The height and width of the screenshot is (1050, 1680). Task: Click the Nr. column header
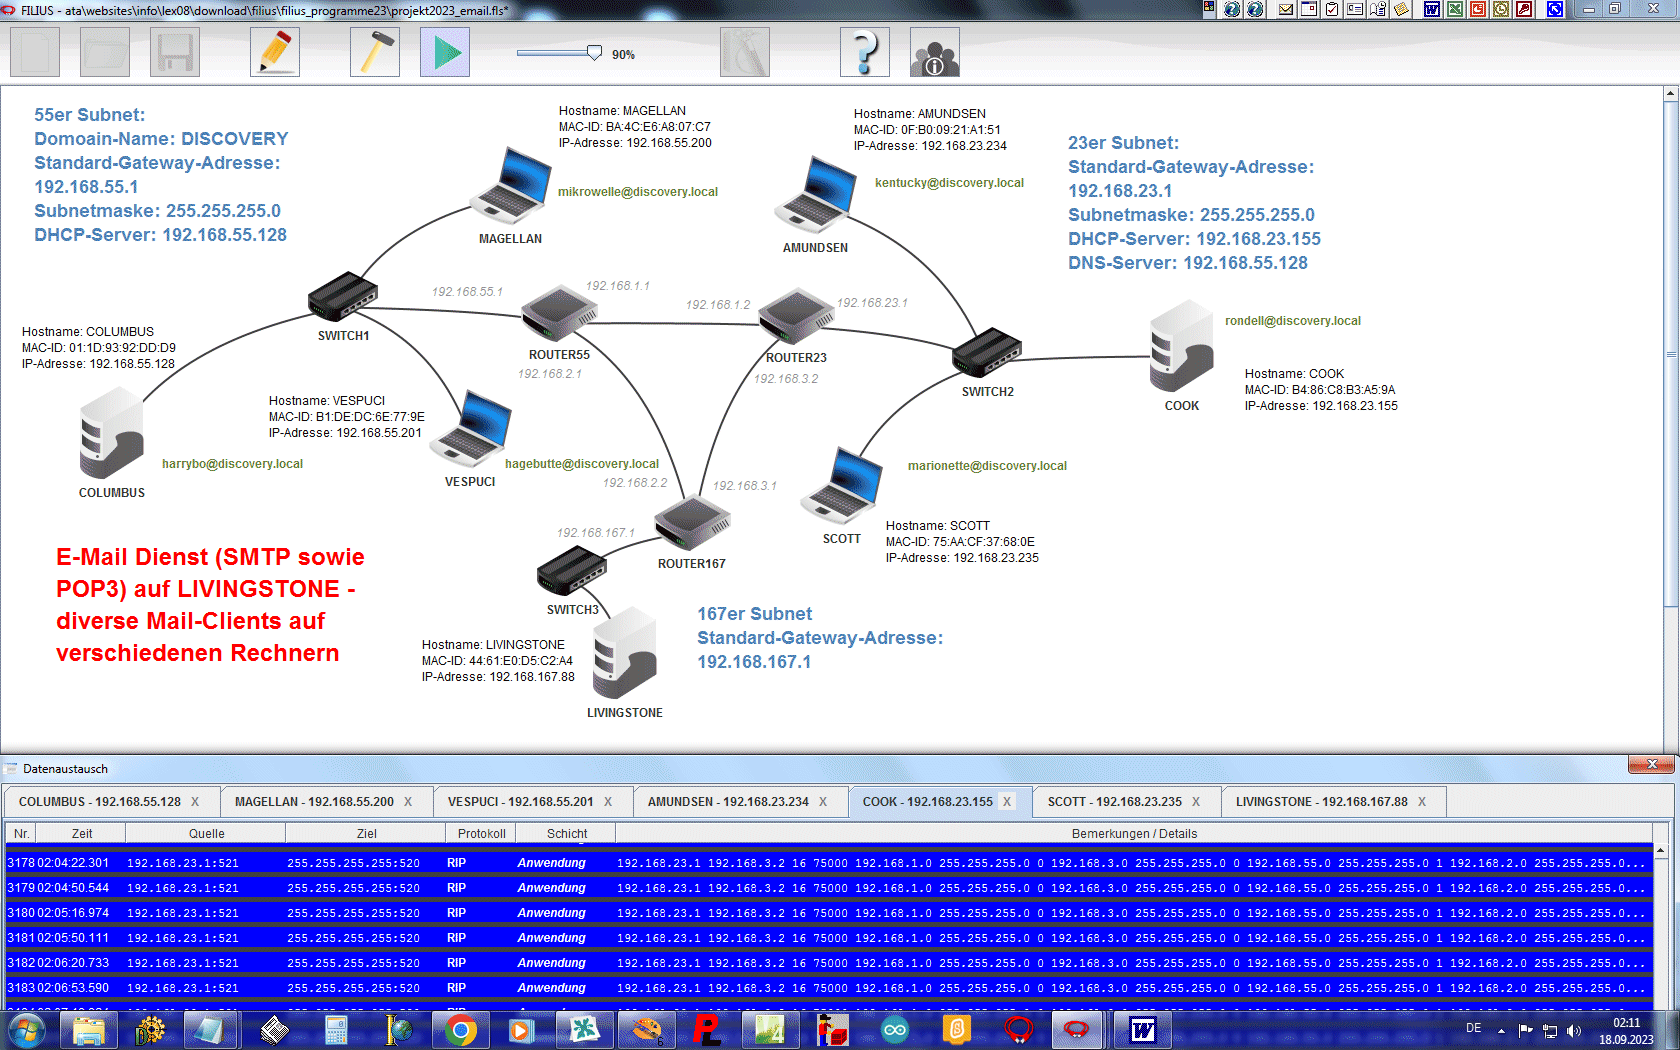tap(22, 834)
